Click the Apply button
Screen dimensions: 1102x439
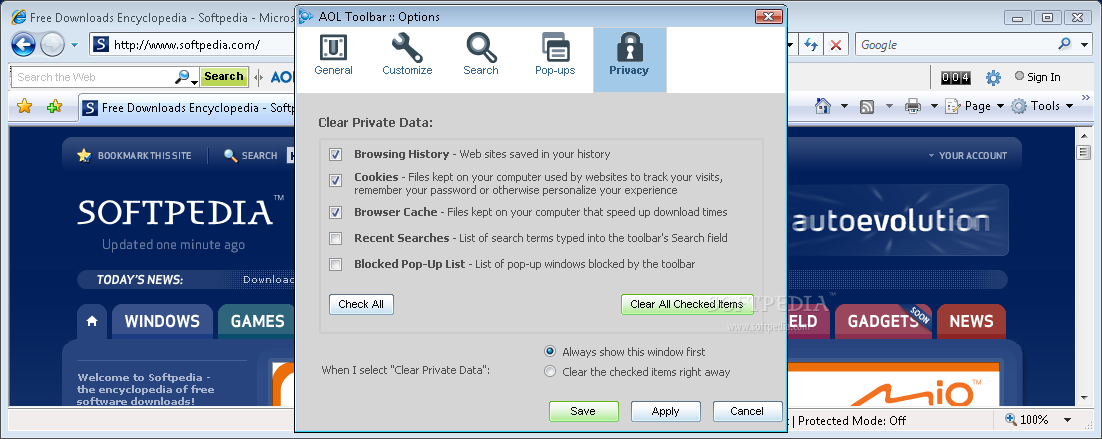(666, 411)
